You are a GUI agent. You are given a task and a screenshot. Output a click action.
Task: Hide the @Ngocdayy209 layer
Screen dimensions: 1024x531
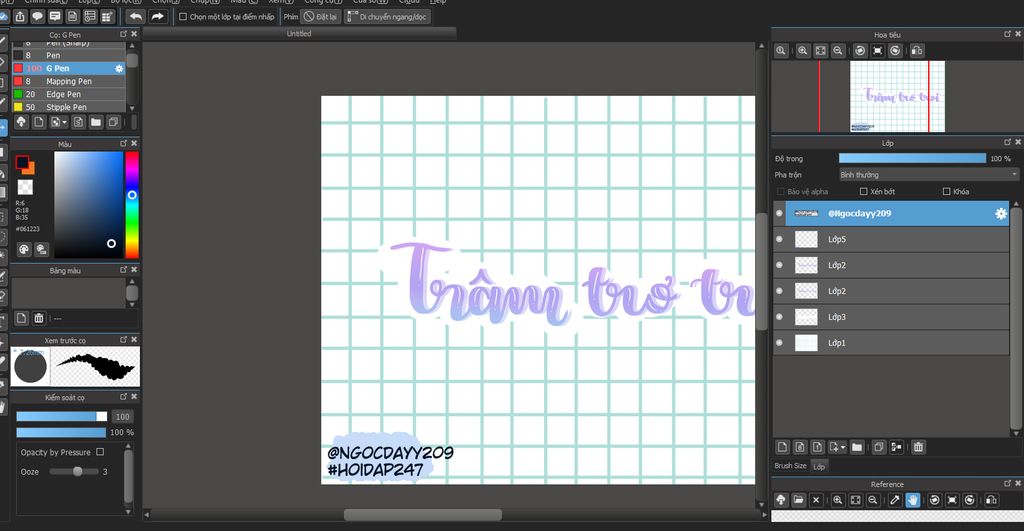tap(779, 213)
